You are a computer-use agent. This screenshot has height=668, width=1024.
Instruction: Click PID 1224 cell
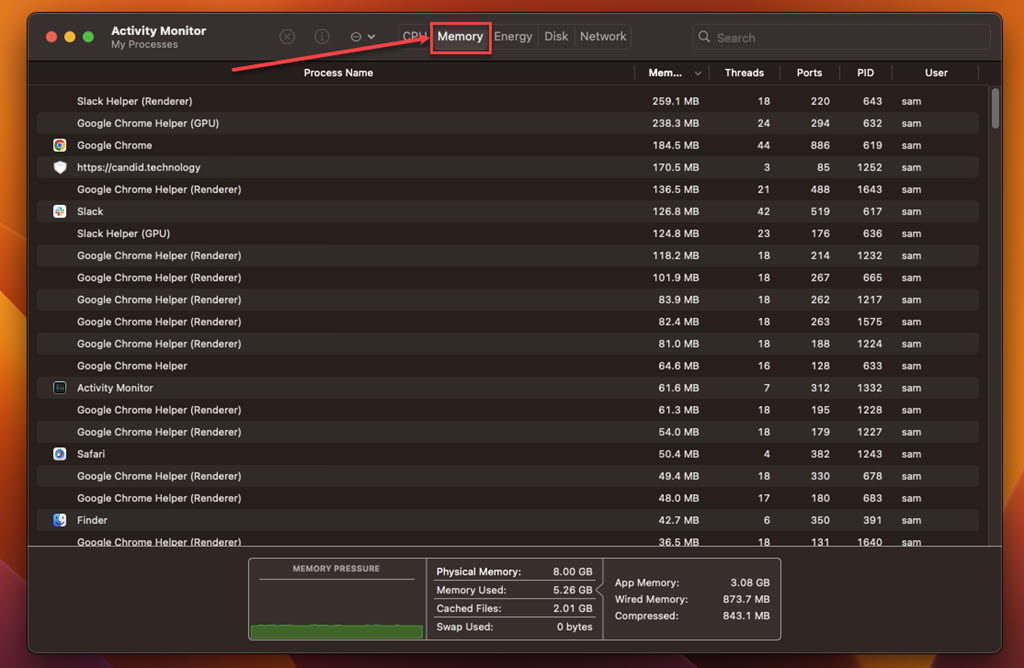point(869,343)
